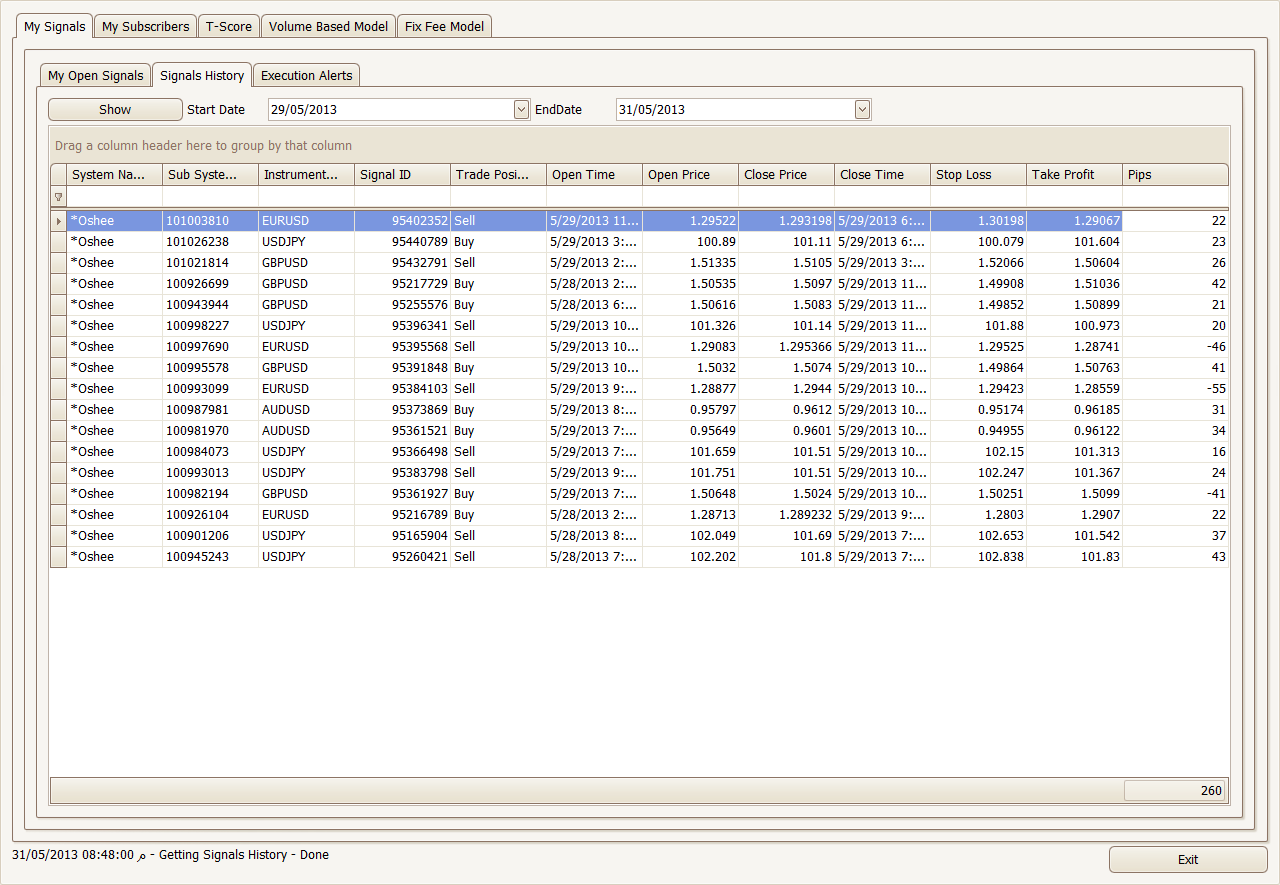The height and width of the screenshot is (885, 1280).
Task: Sort by Sub System column header
Action: pos(210,175)
